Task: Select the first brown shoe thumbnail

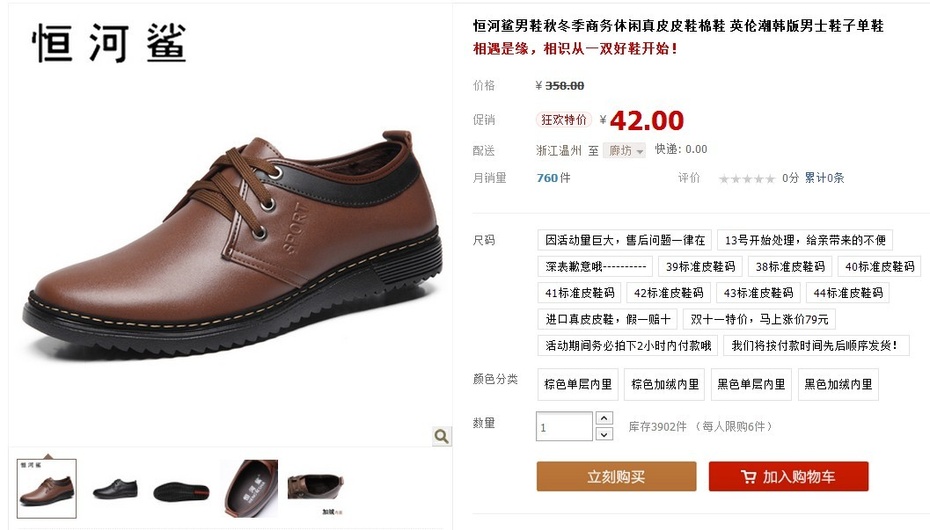Action: tap(47, 489)
